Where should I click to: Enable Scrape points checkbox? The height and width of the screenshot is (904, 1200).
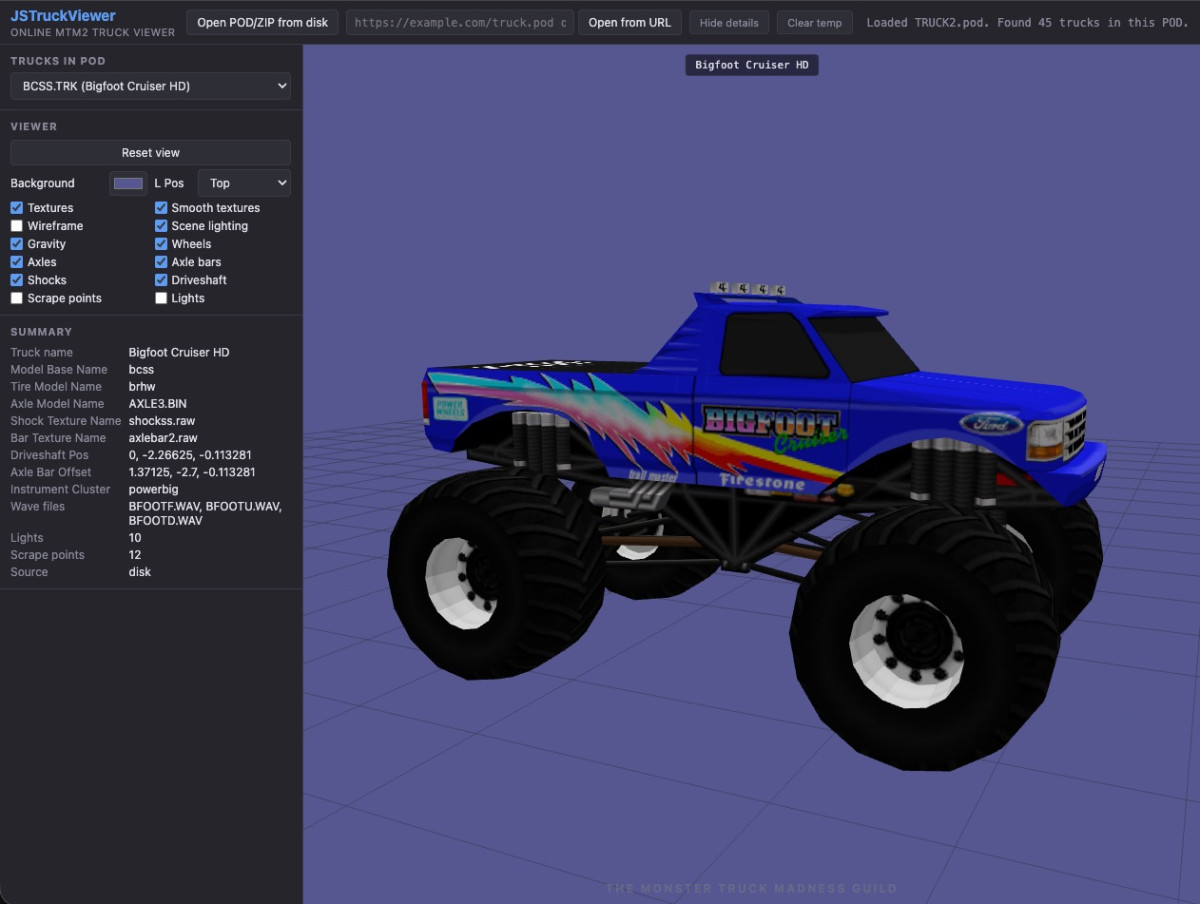[x=17, y=298]
